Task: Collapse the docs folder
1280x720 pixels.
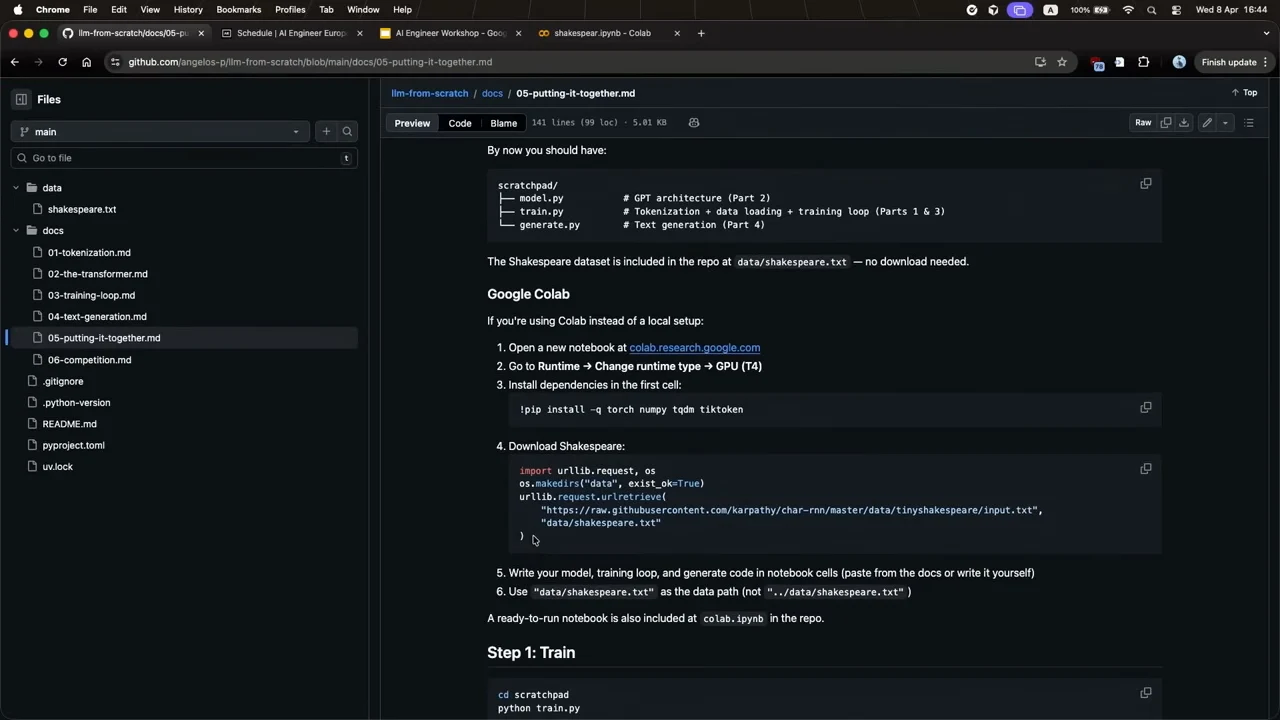Action: pos(16,231)
